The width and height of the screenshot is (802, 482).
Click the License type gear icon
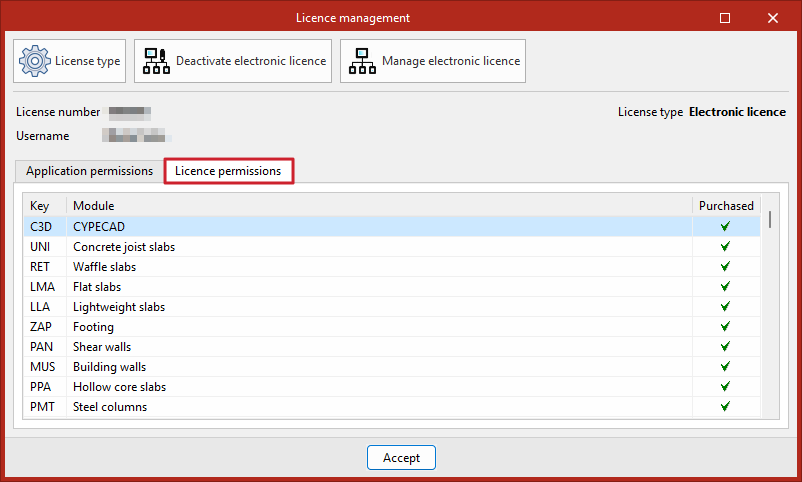click(x=35, y=61)
